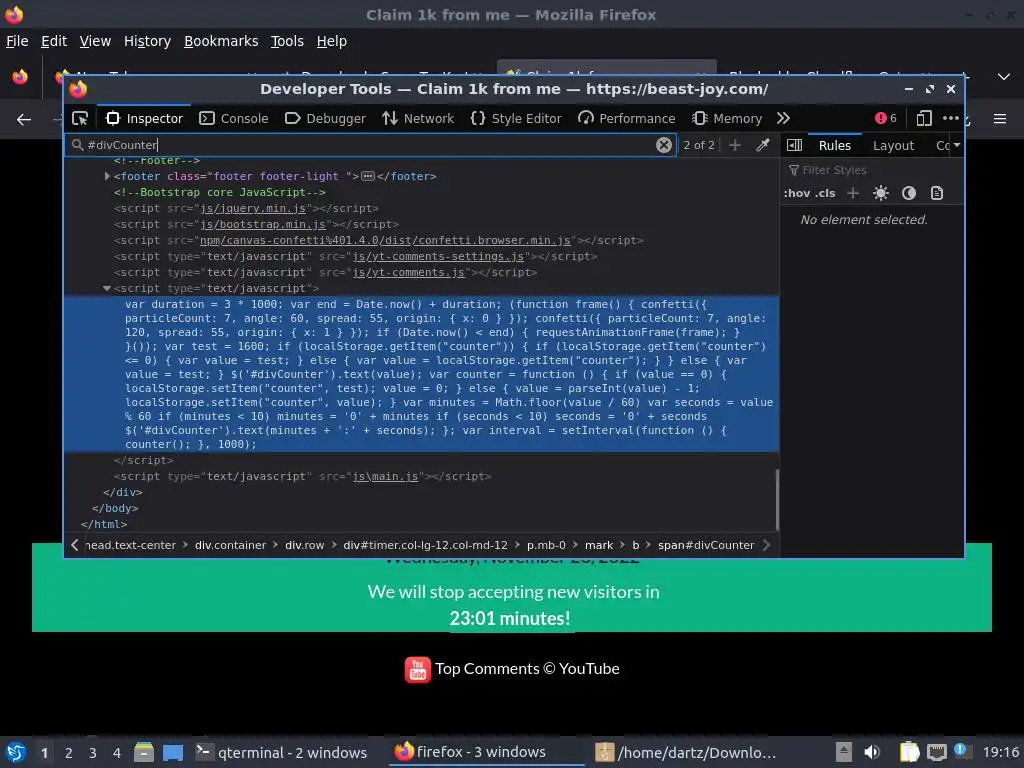Select p.mb-0 breadcrumb
The height and width of the screenshot is (768, 1024).
coord(546,545)
